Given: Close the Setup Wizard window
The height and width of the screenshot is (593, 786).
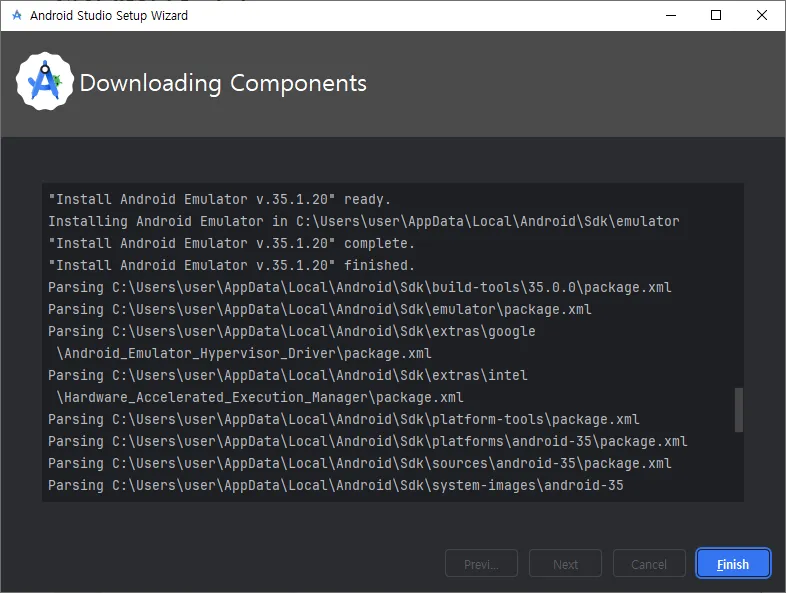Looking at the screenshot, I should 761,16.
